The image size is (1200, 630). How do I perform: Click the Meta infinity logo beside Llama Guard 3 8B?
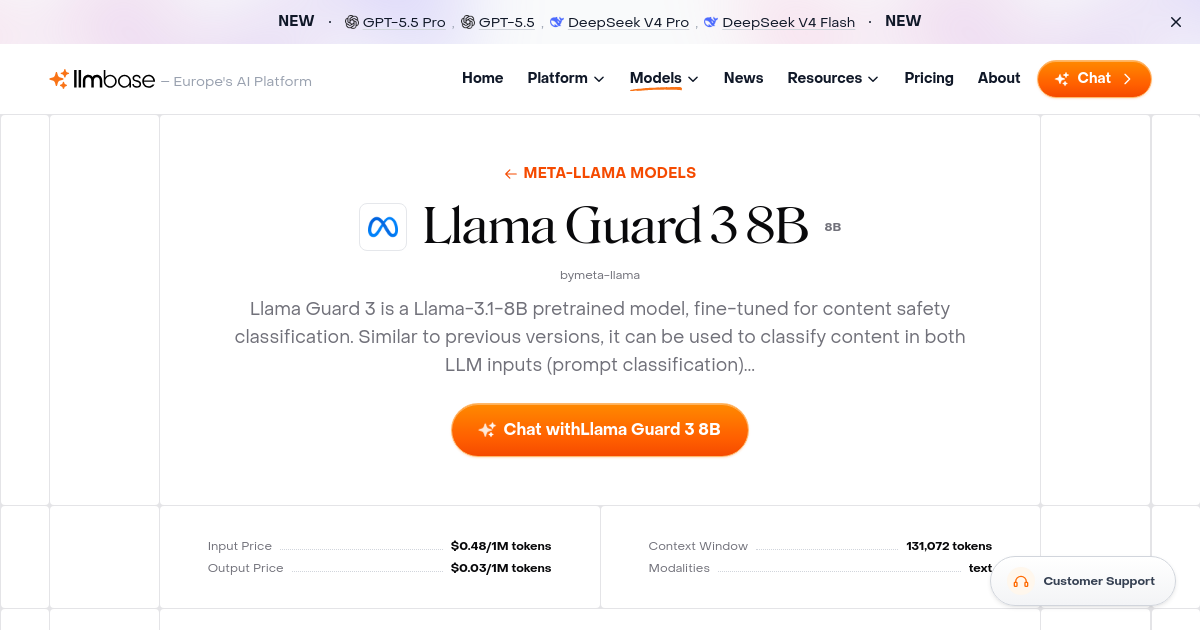tap(383, 227)
